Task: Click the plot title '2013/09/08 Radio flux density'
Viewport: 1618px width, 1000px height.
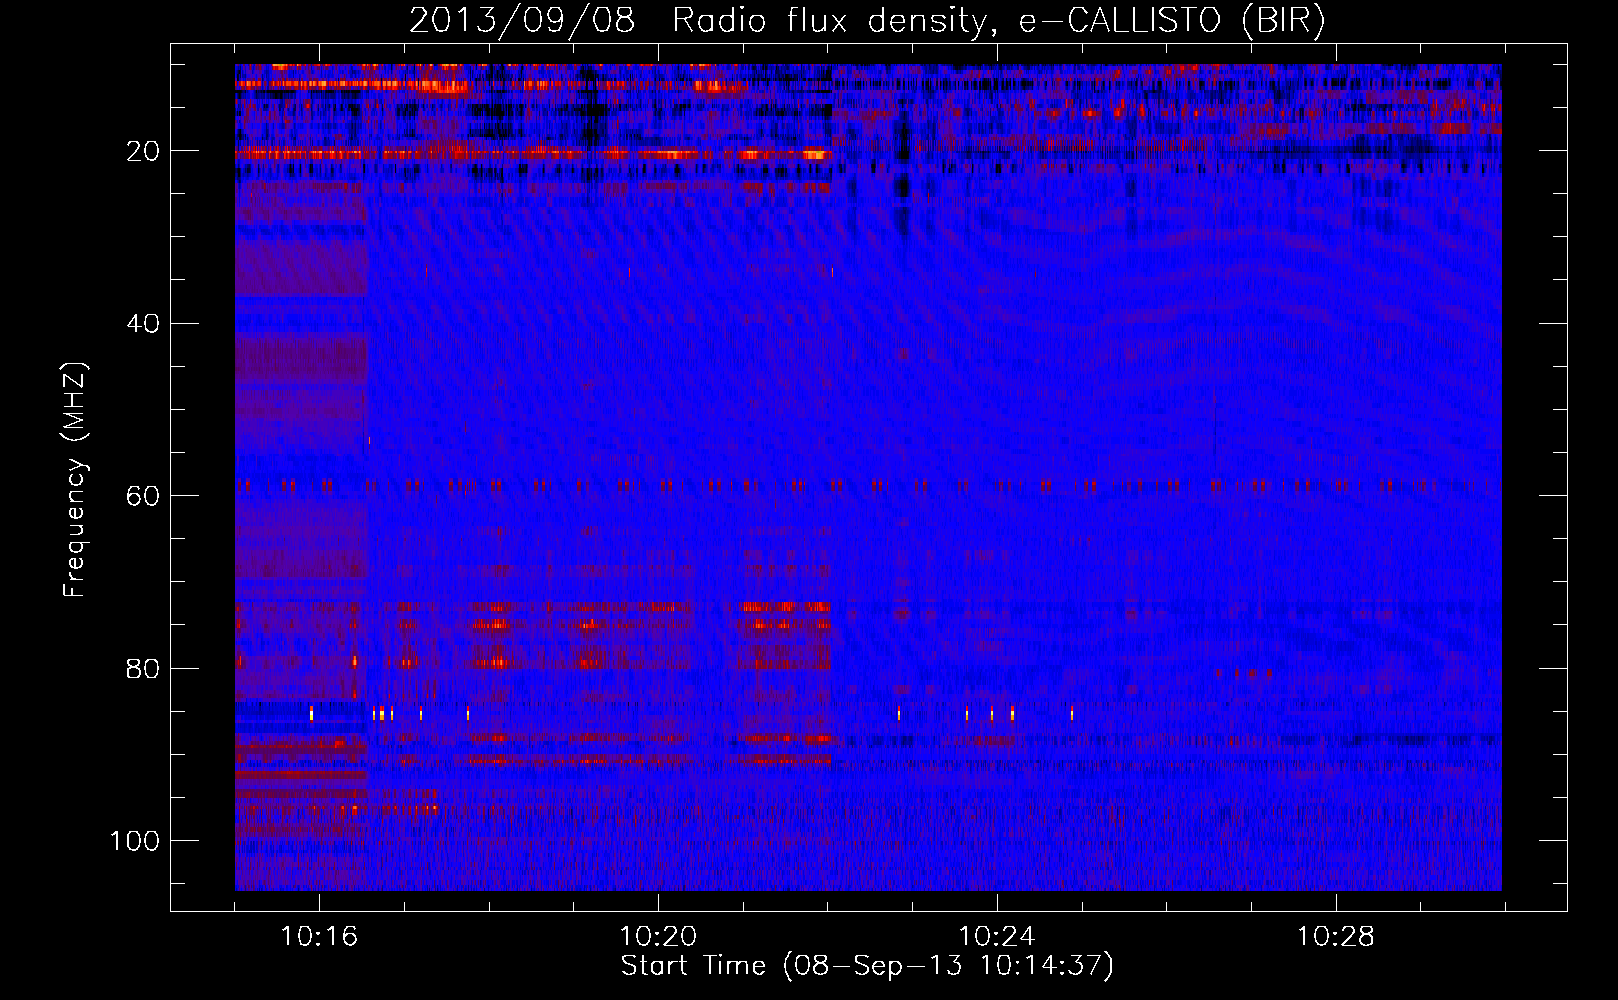Action: point(867,20)
